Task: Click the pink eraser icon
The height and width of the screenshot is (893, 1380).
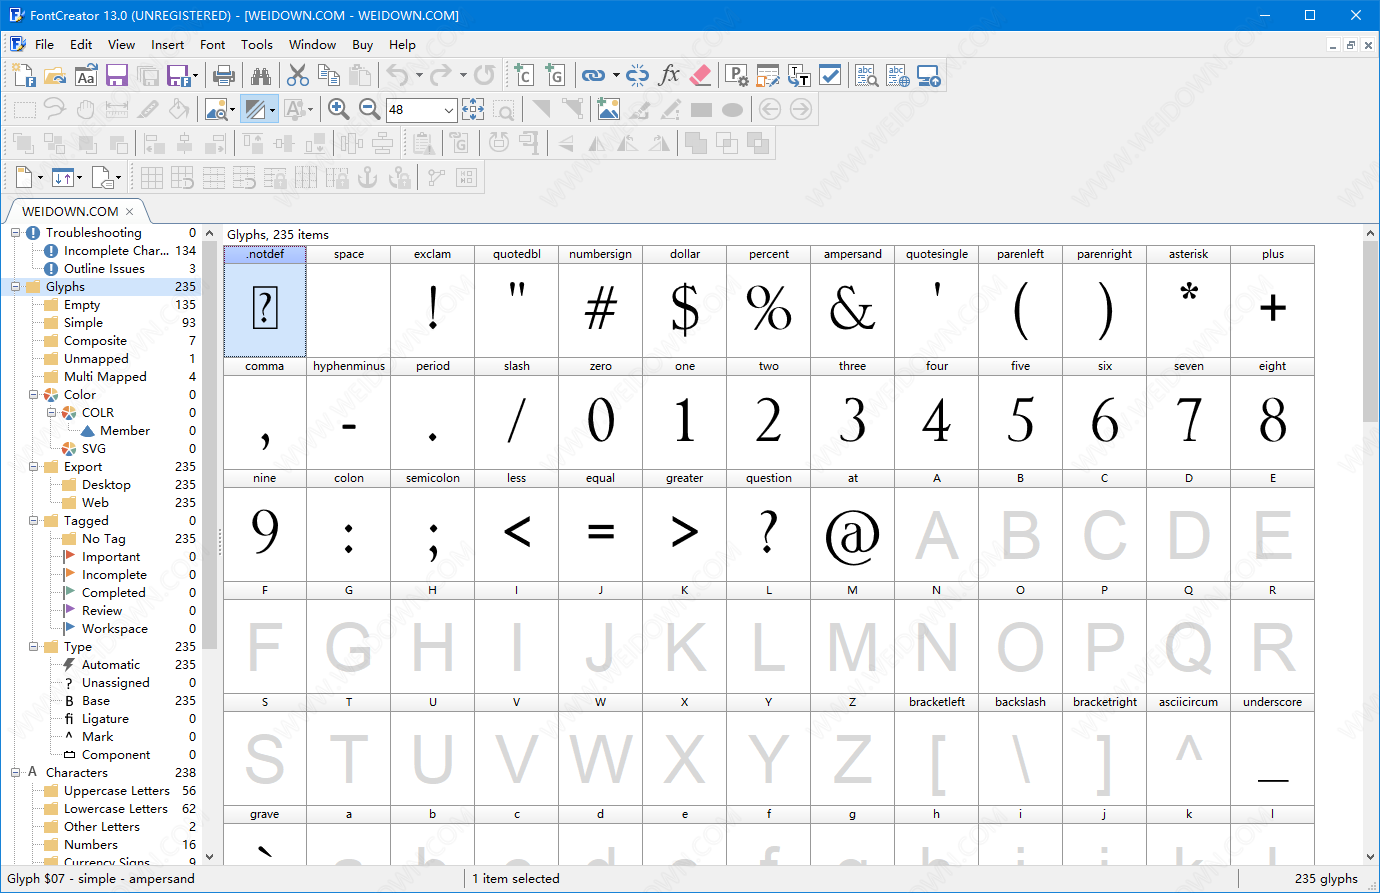Action: (700, 75)
